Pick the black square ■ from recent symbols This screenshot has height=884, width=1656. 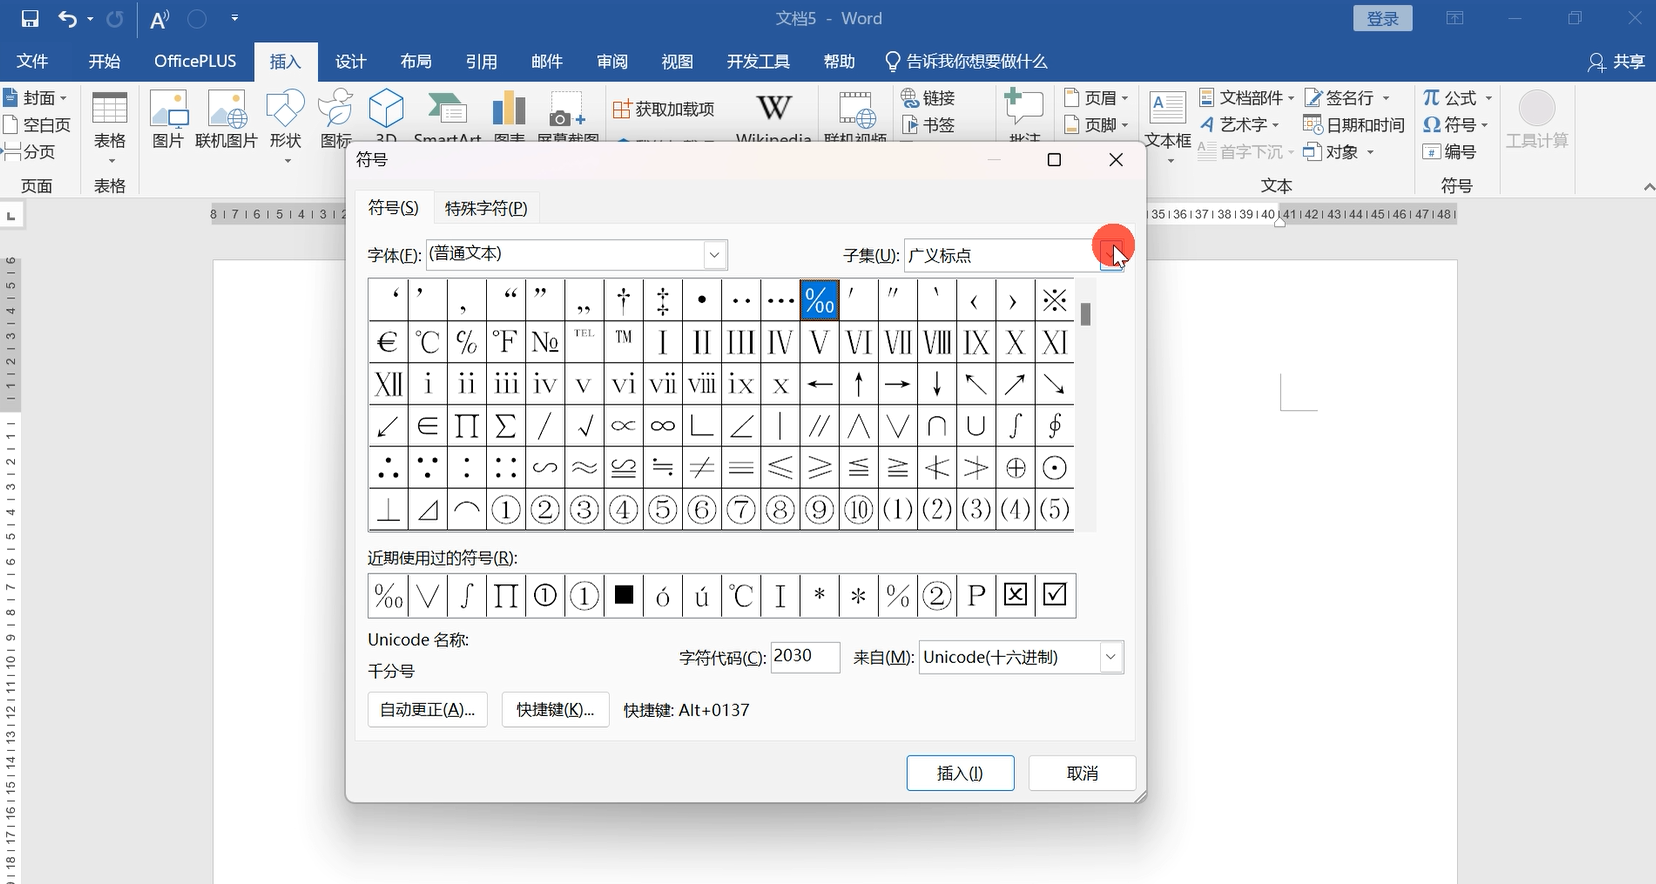[x=624, y=595]
